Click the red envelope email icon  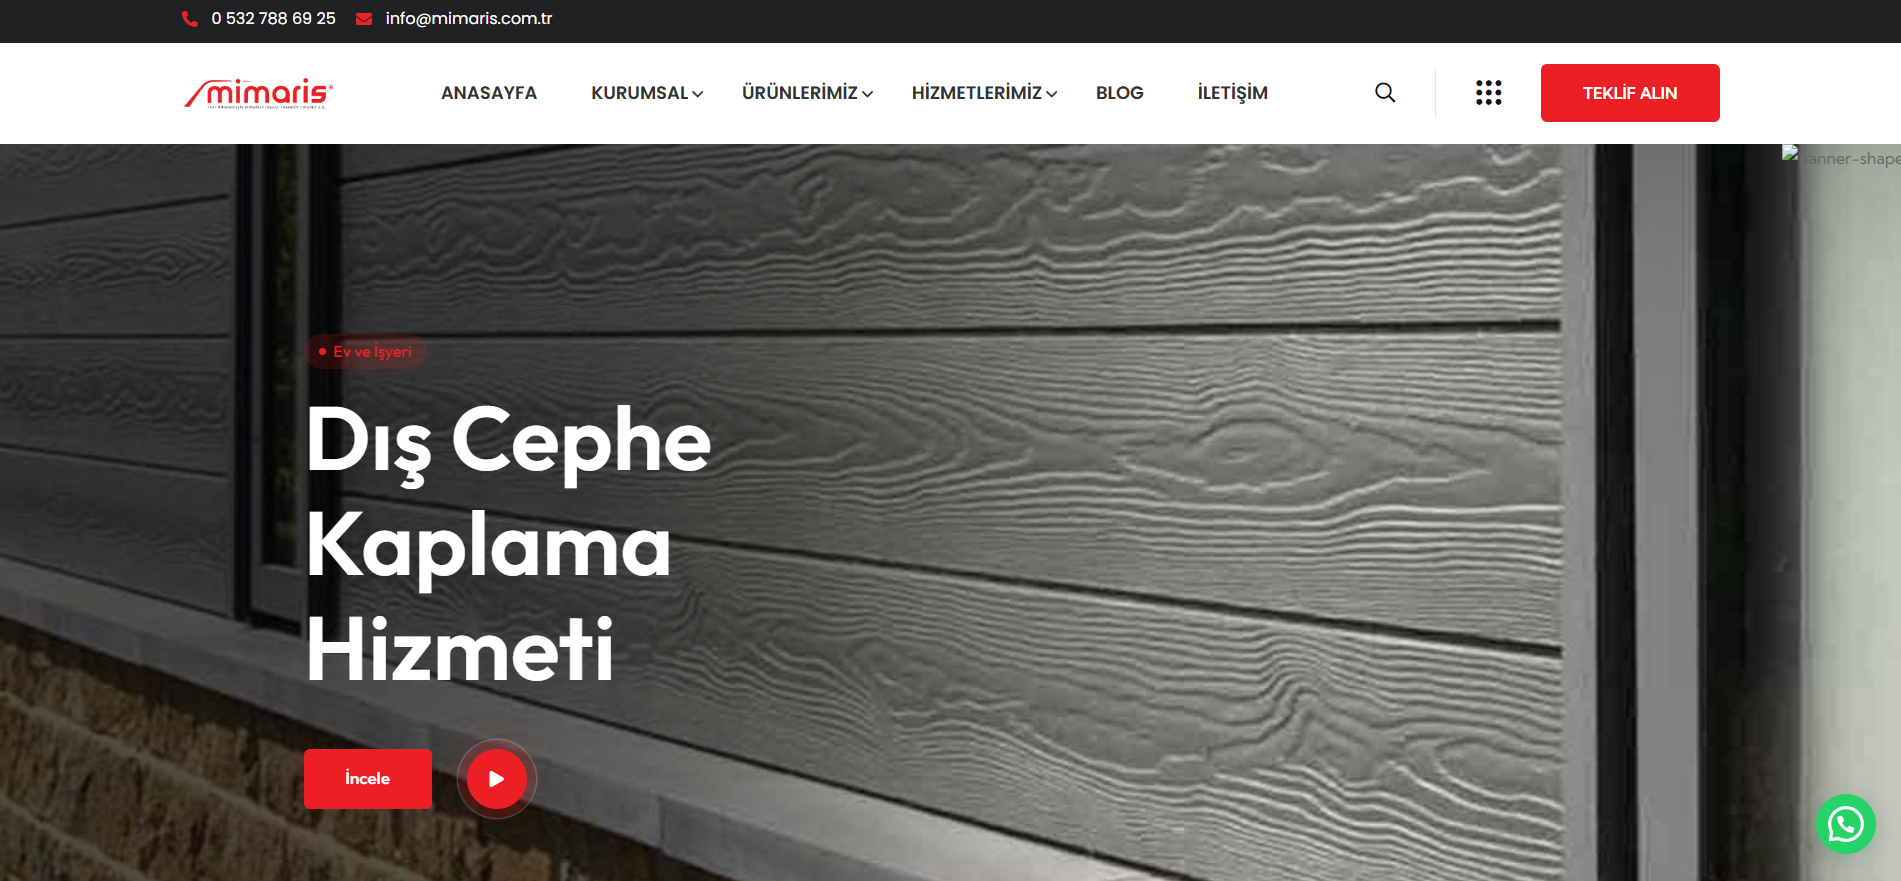(364, 19)
